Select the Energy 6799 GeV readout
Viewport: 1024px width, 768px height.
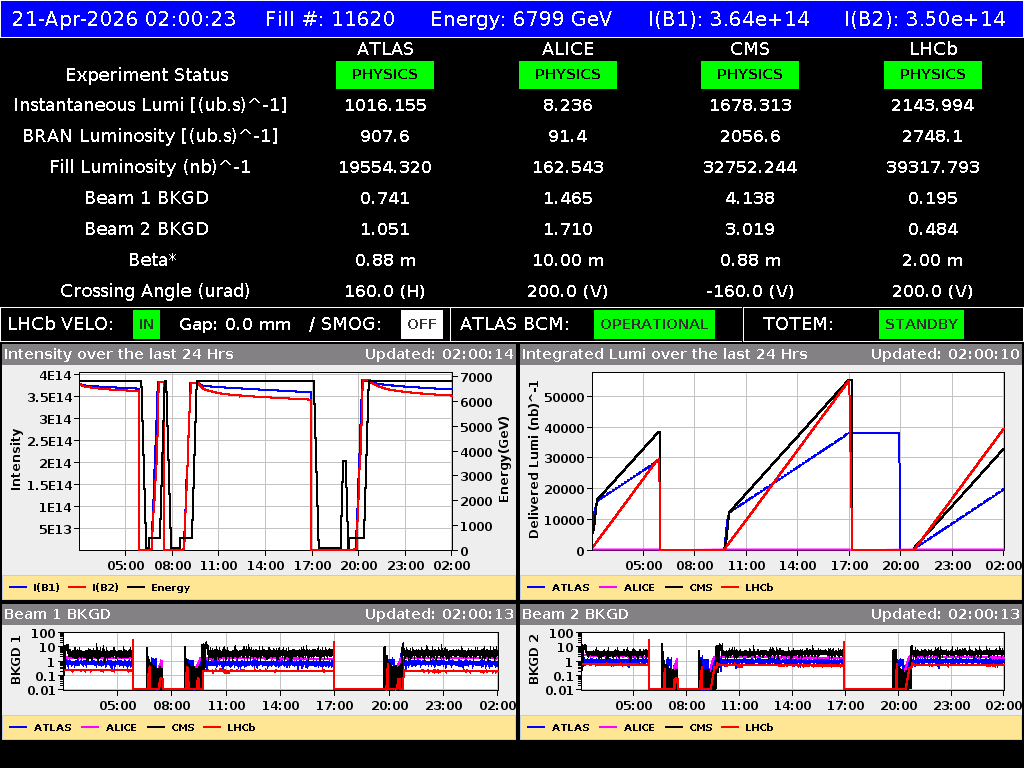tap(521, 18)
